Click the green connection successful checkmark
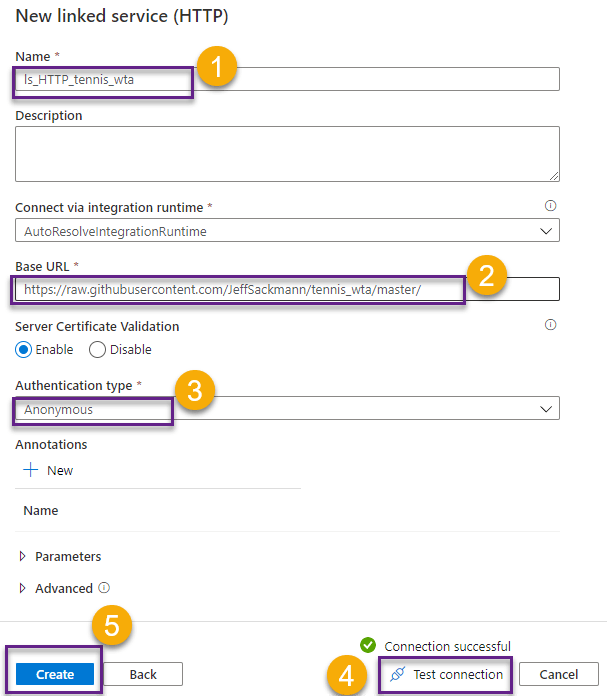 tap(368, 646)
